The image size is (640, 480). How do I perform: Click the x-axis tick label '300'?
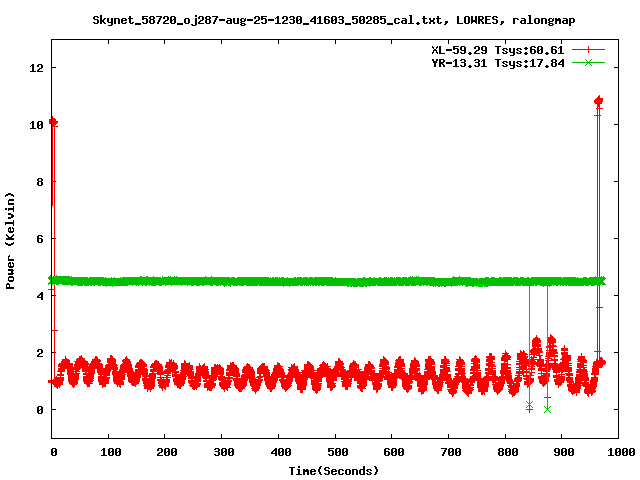click(224, 452)
